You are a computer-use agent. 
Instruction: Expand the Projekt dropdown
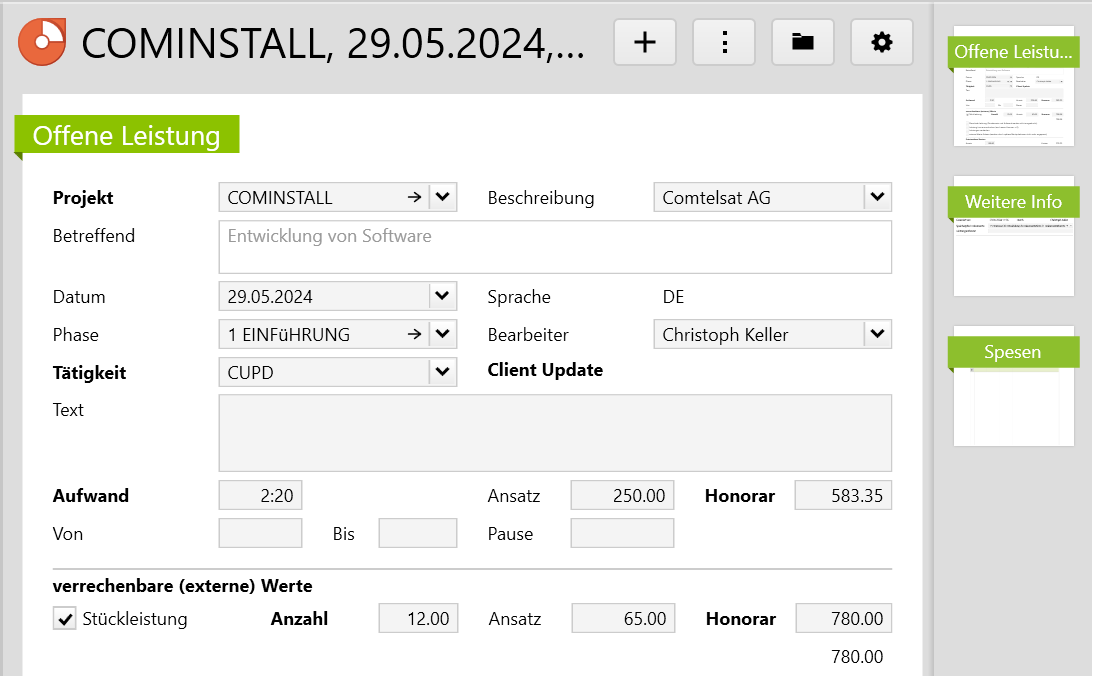click(443, 198)
